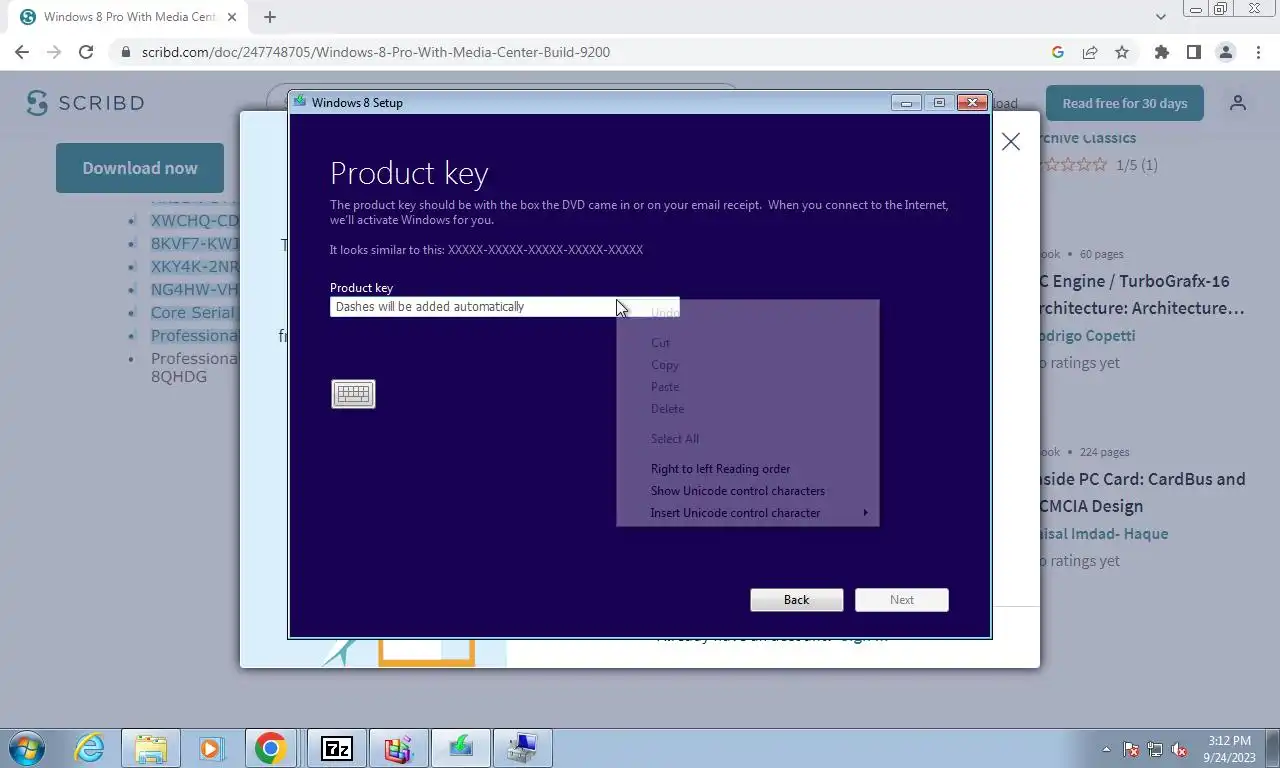This screenshot has height=768, width=1280.
Task: Select Show Unicode control characters
Action: point(737,491)
